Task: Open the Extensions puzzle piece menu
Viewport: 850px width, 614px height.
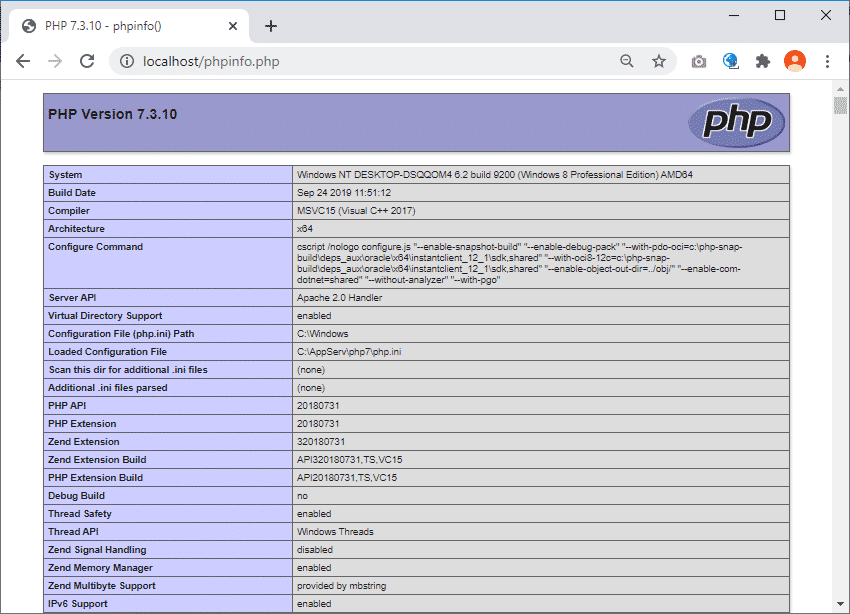Action: point(763,61)
